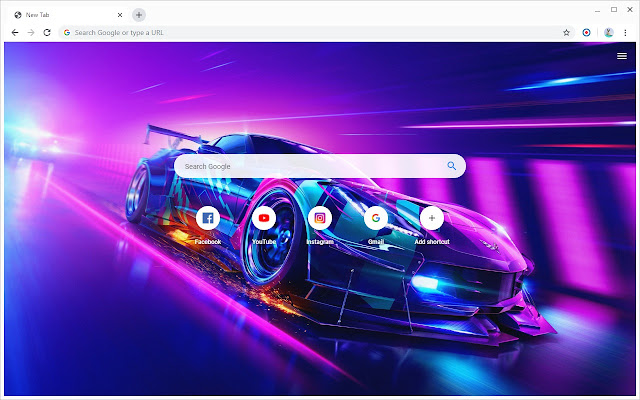The width and height of the screenshot is (640, 400).
Task: Open Chrome's three-dot menu
Action: click(625, 32)
